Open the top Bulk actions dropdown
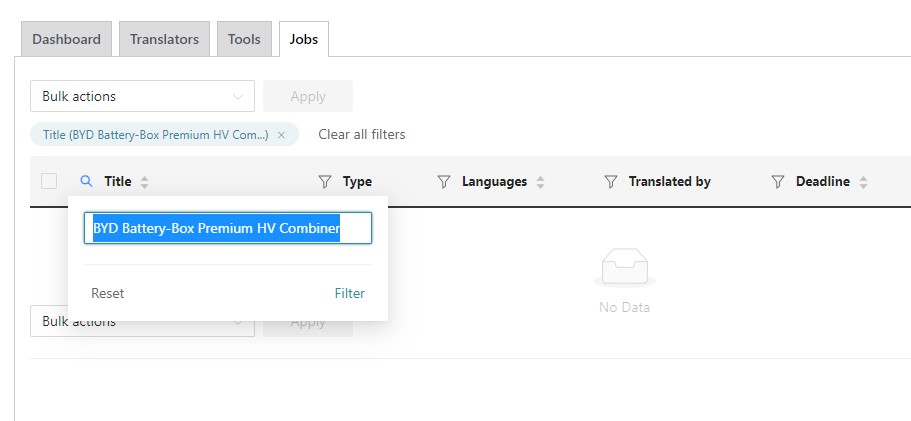Image resolution: width=911 pixels, height=421 pixels. 142,96
